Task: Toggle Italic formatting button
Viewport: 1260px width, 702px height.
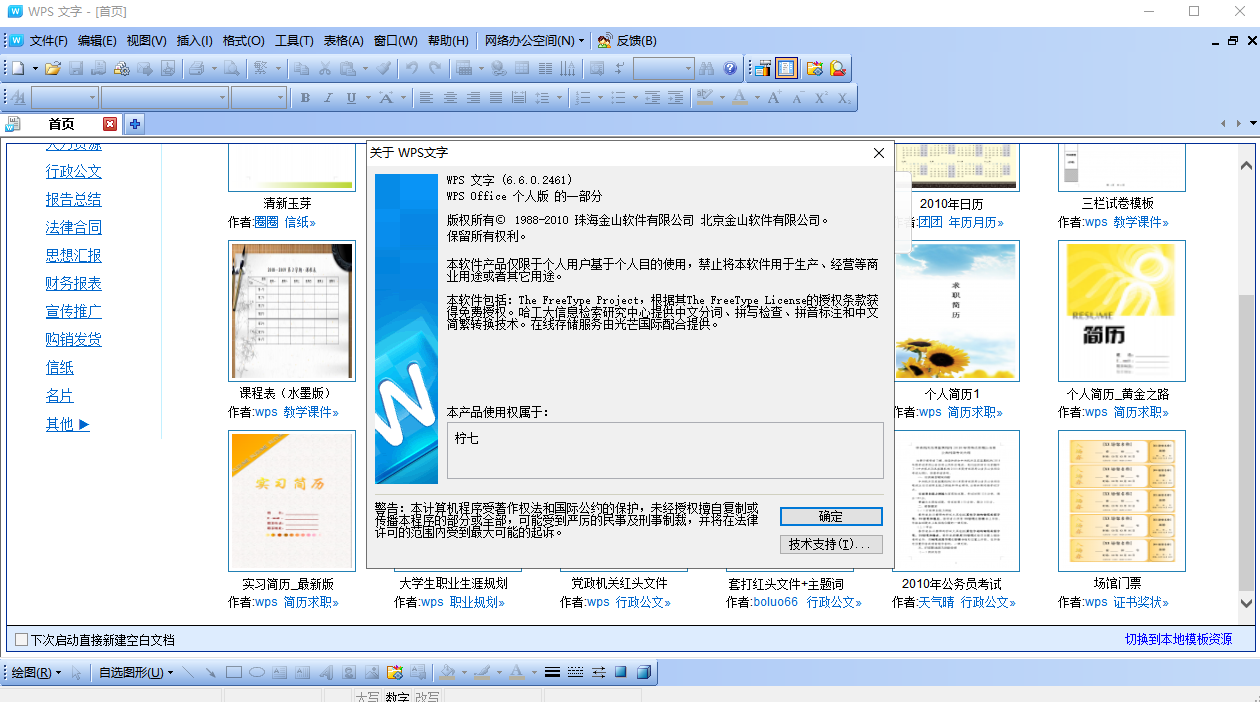Action: click(x=328, y=98)
